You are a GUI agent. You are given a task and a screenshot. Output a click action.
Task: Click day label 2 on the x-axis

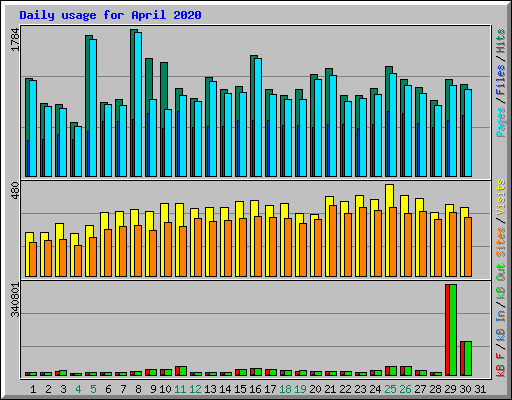[48, 389]
